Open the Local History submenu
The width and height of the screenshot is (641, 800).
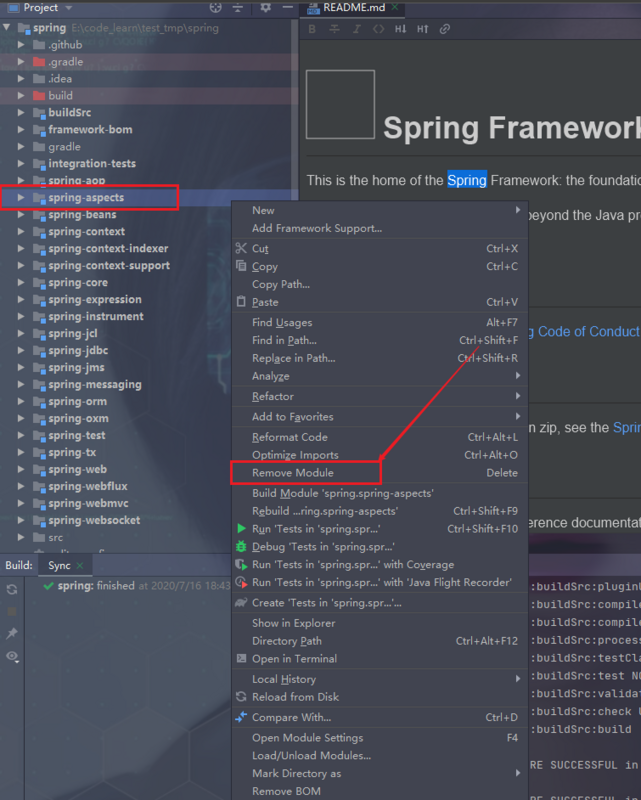coord(380,679)
